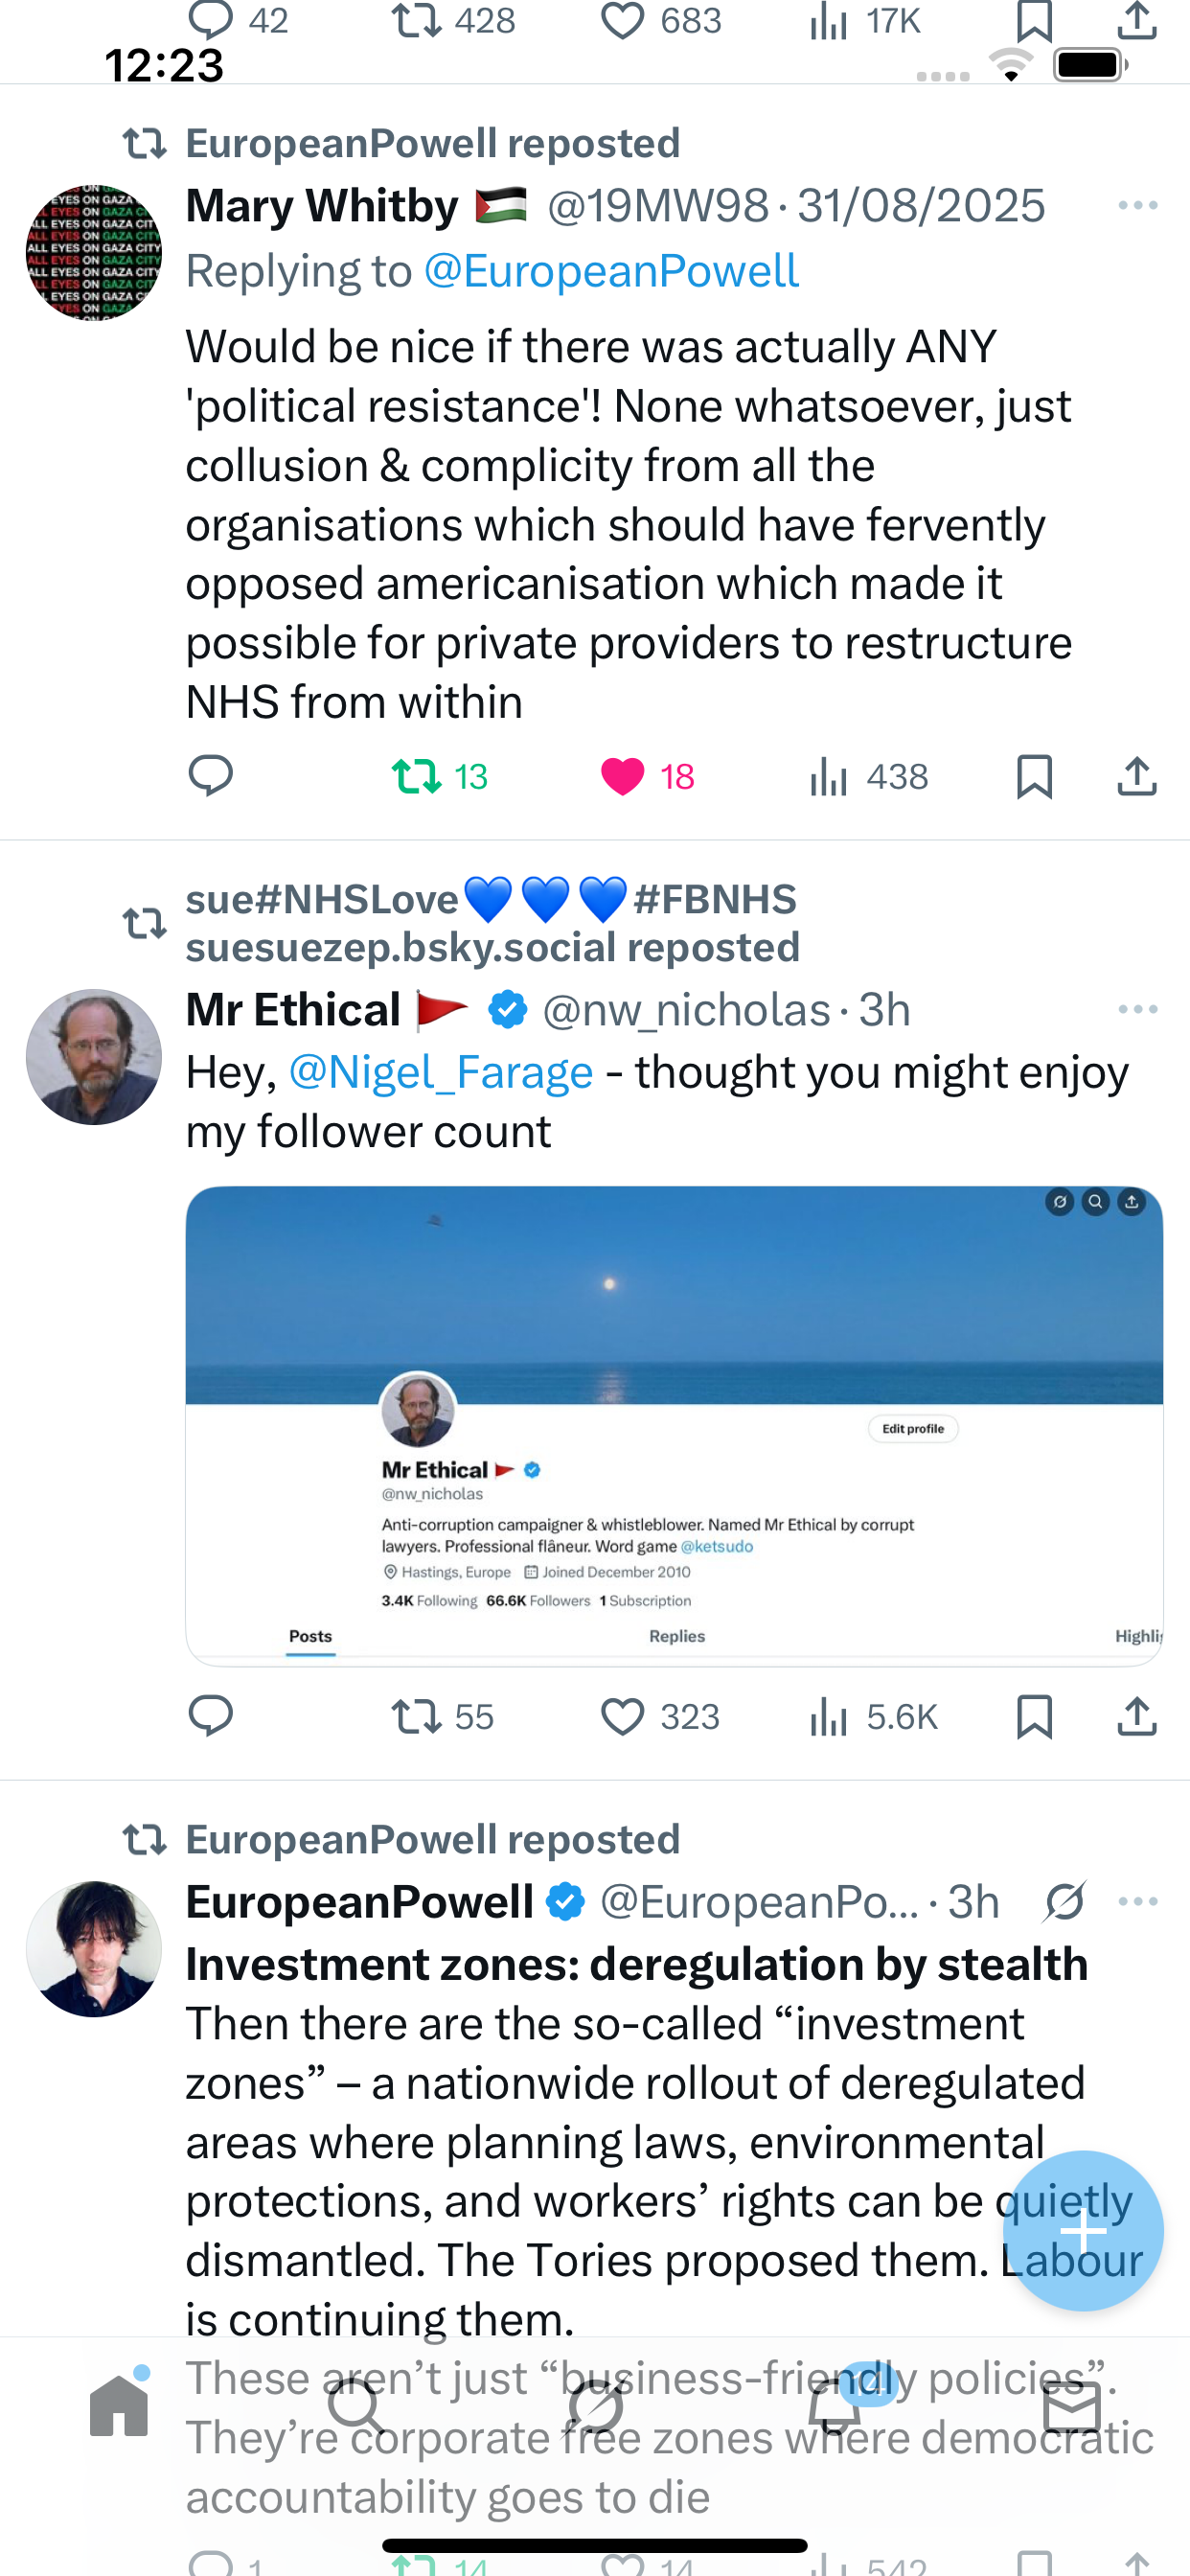Compose a new post with floating plus button
This screenshot has height=2576, width=1190.
1083,2230
